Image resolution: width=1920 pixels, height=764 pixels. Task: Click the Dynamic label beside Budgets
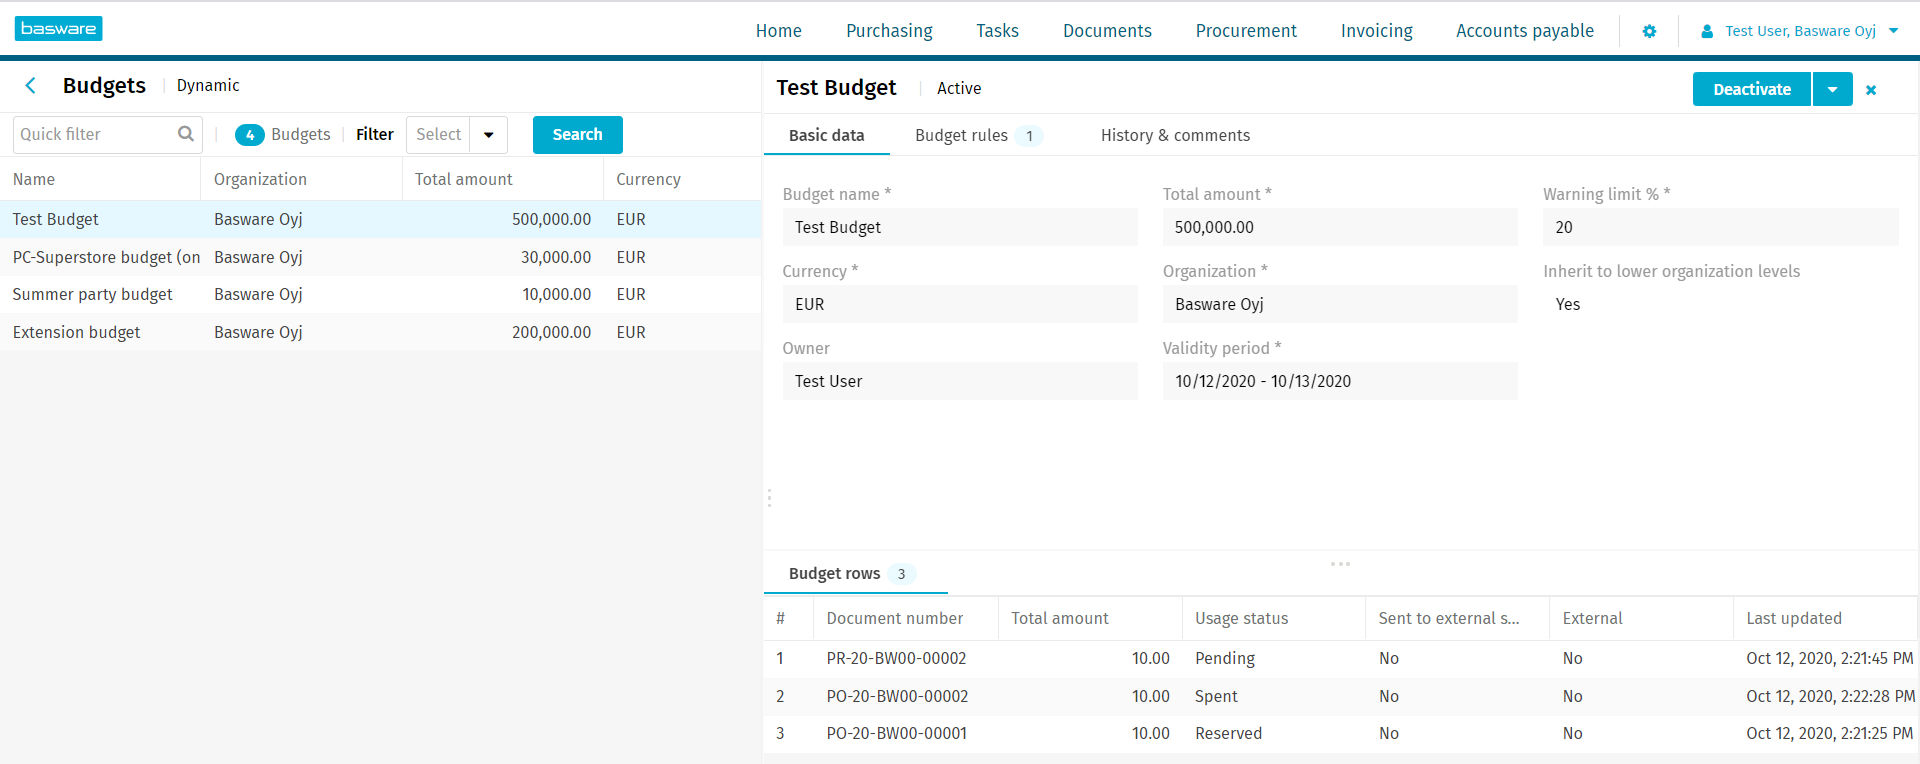click(x=208, y=86)
